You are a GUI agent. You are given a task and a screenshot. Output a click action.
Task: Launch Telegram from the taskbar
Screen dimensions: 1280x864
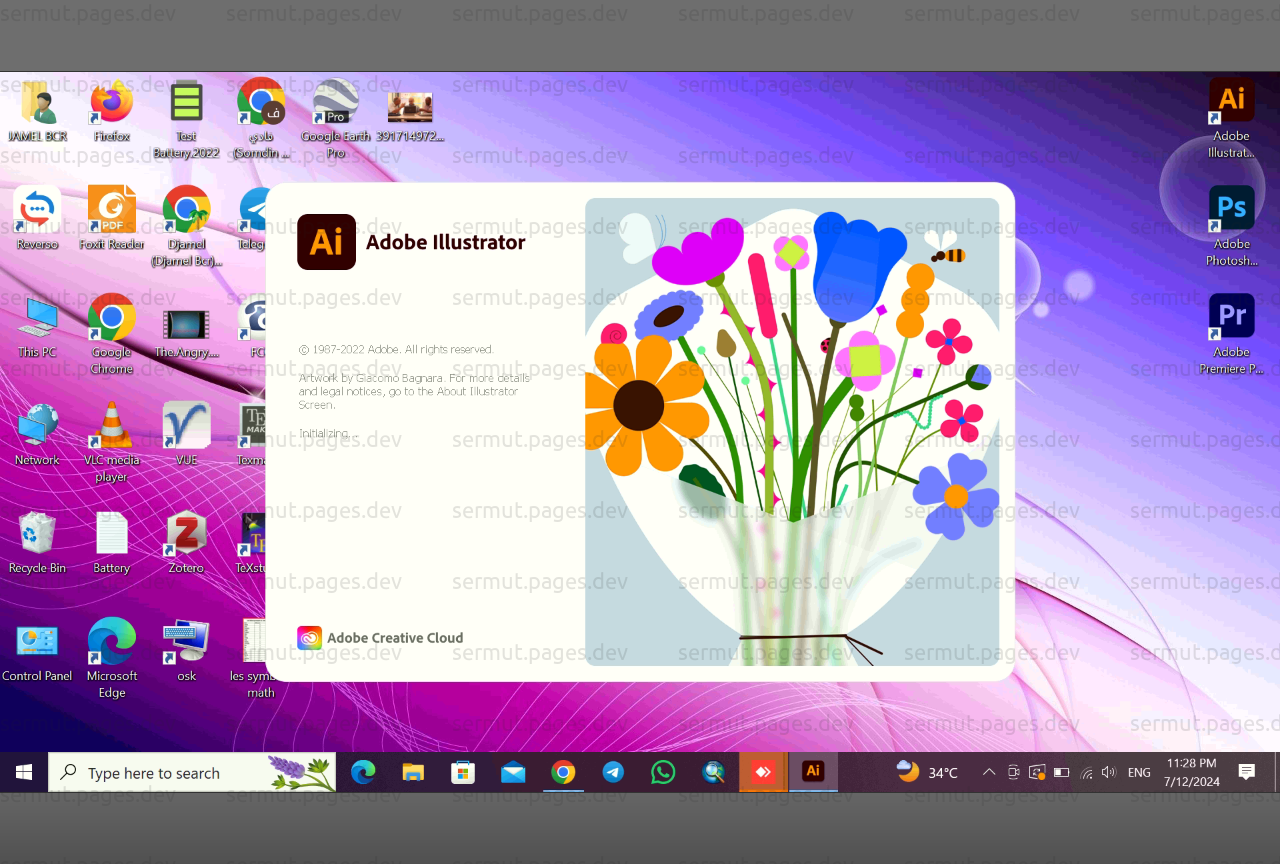point(613,772)
